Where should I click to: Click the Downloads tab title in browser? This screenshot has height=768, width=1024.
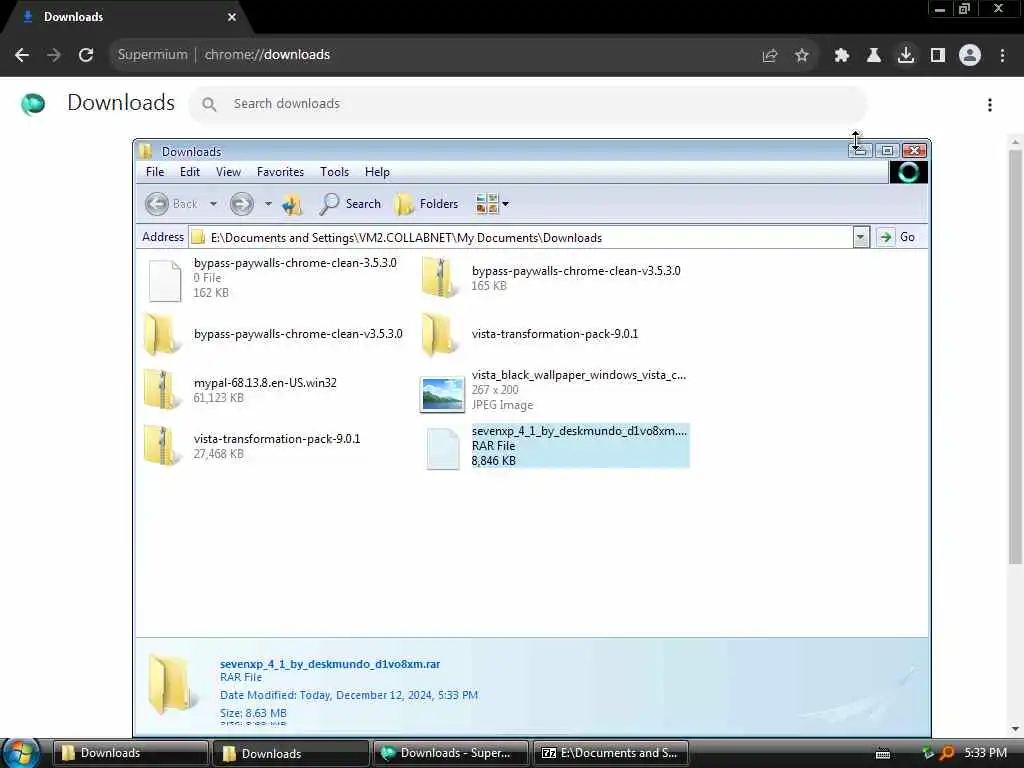pos(73,17)
